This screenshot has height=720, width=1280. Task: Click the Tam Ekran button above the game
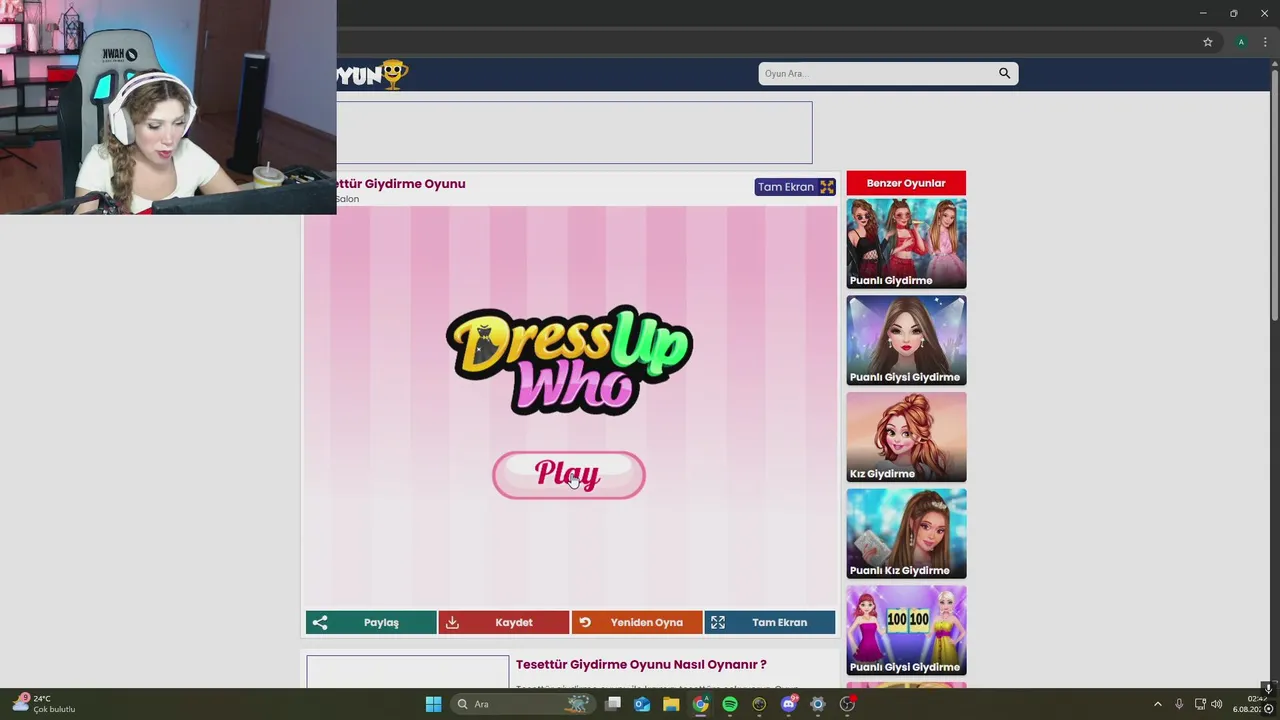[x=795, y=187]
